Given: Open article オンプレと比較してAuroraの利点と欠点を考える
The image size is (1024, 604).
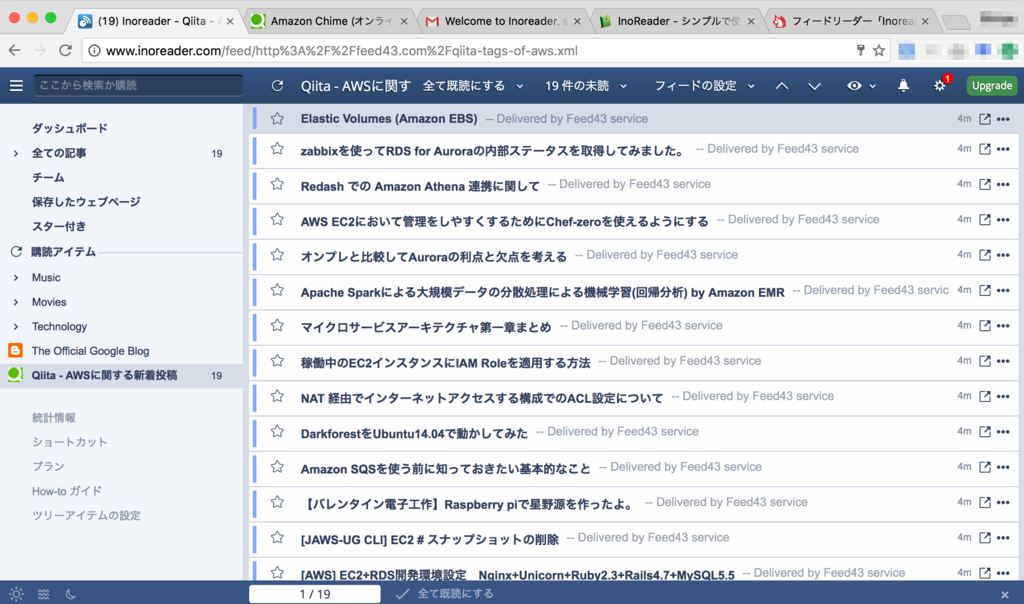Looking at the screenshot, I should click(434, 256).
